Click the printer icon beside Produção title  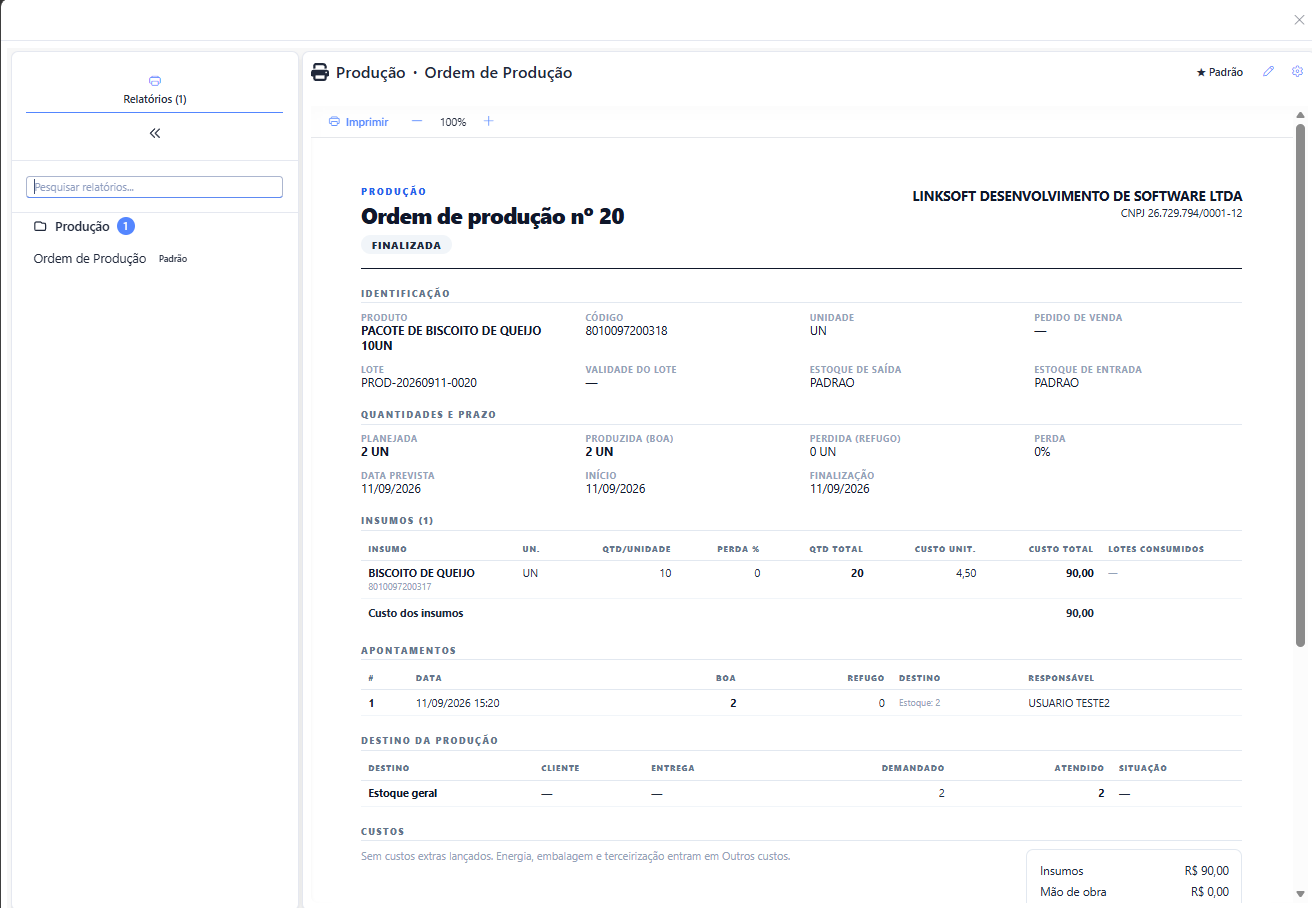320,73
